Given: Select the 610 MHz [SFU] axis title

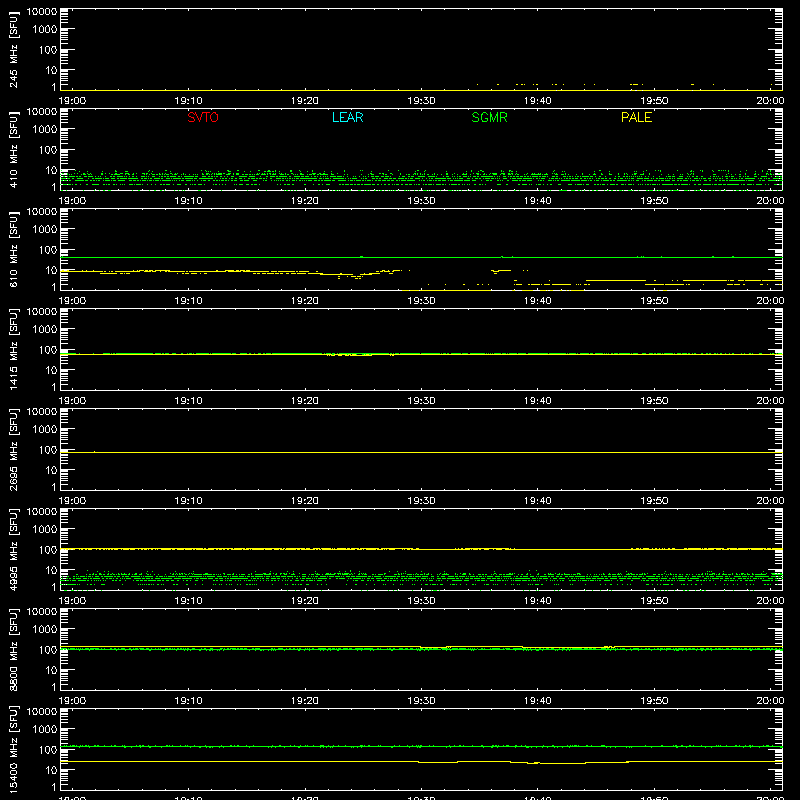Looking at the screenshot, I should pyautogui.click(x=13, y=249).
